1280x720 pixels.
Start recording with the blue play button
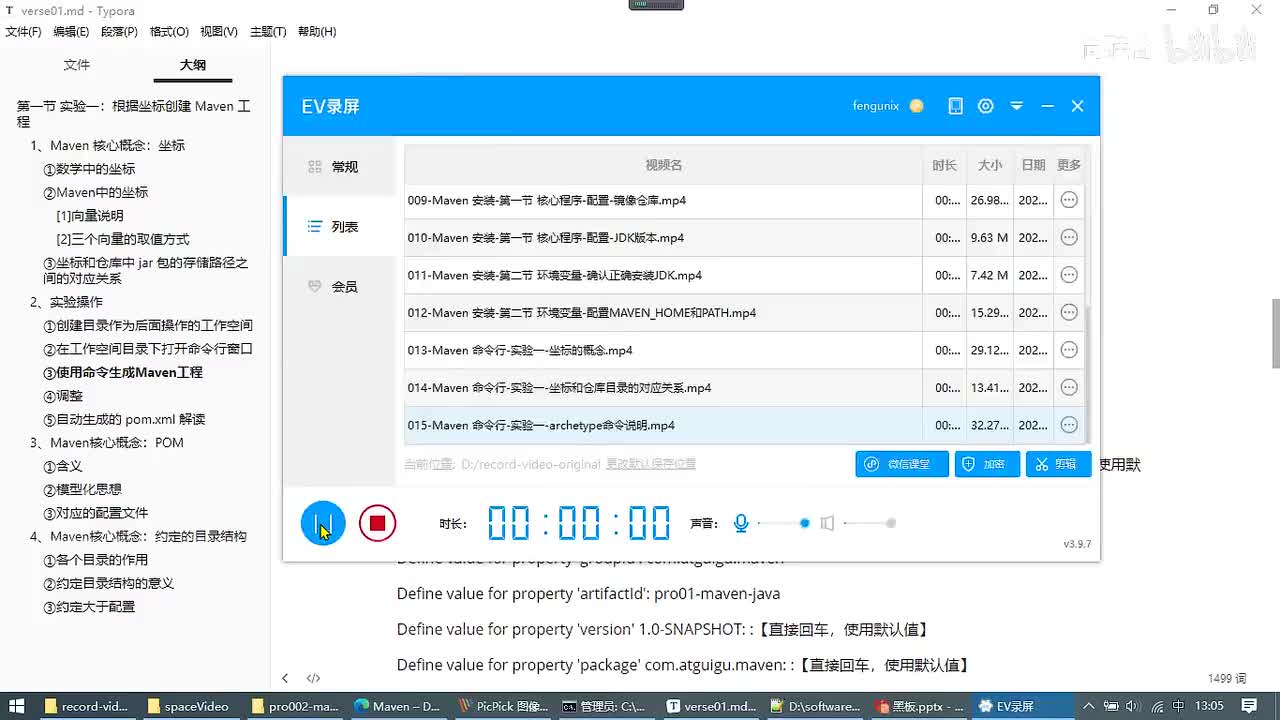point(323,523)
